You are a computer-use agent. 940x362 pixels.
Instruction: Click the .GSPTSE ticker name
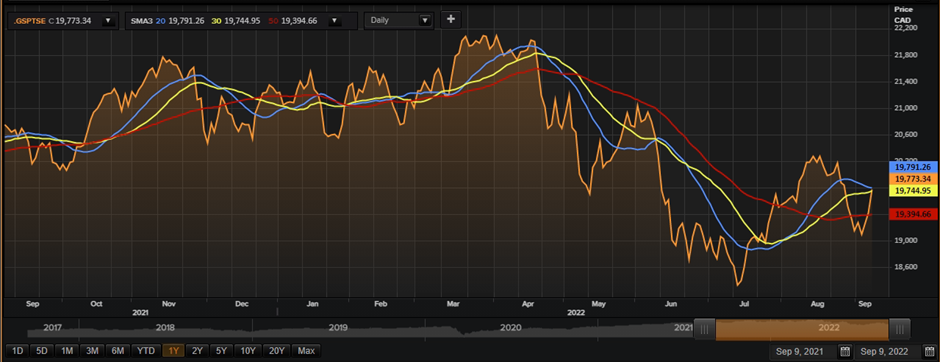coord(29,21)
